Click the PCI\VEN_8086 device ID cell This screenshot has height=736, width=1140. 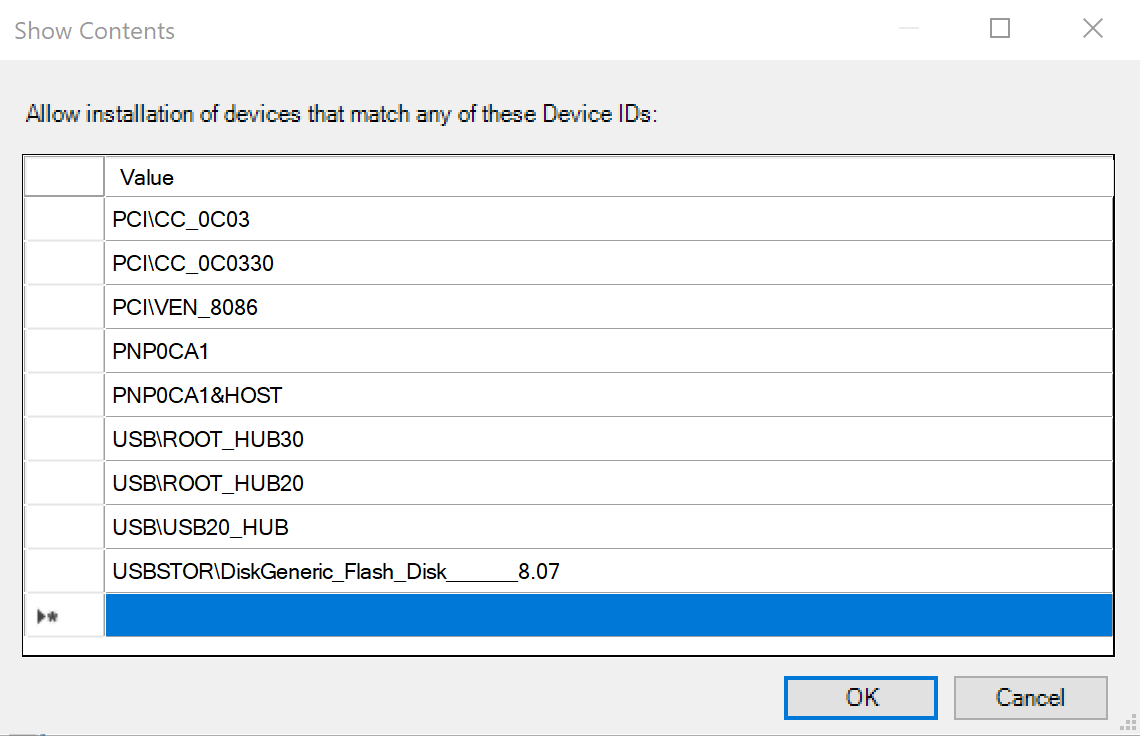click(x=608, y=307)
